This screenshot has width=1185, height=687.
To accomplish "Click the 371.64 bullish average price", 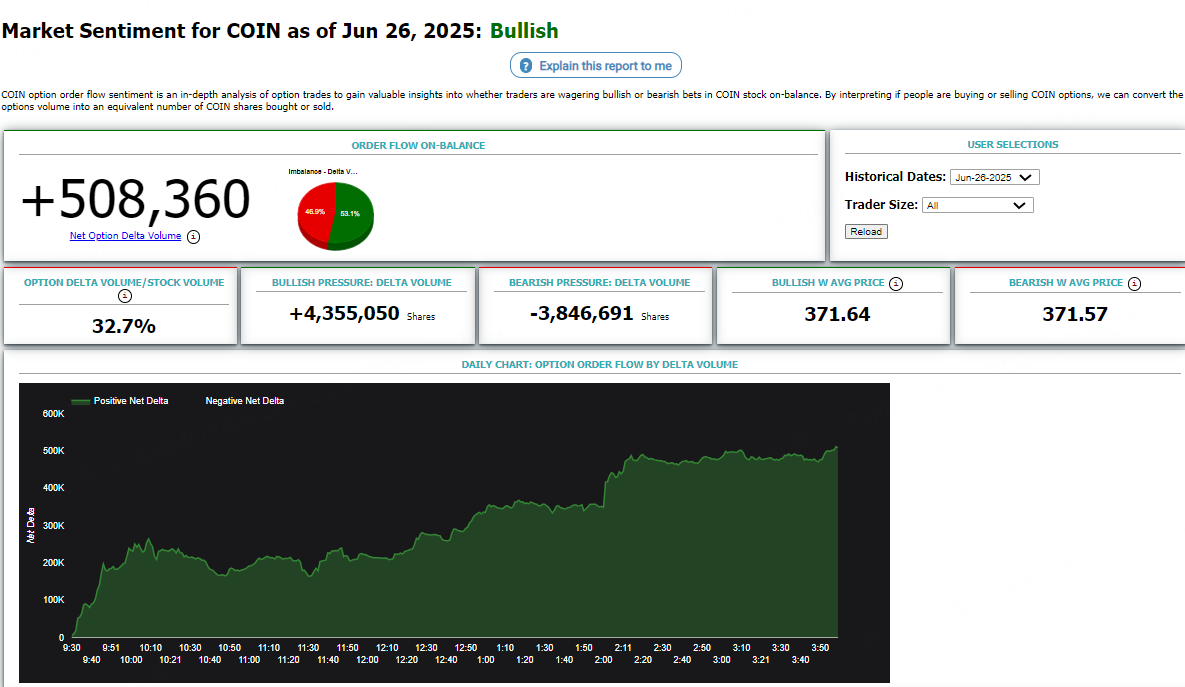I will [x=837, y=314].
